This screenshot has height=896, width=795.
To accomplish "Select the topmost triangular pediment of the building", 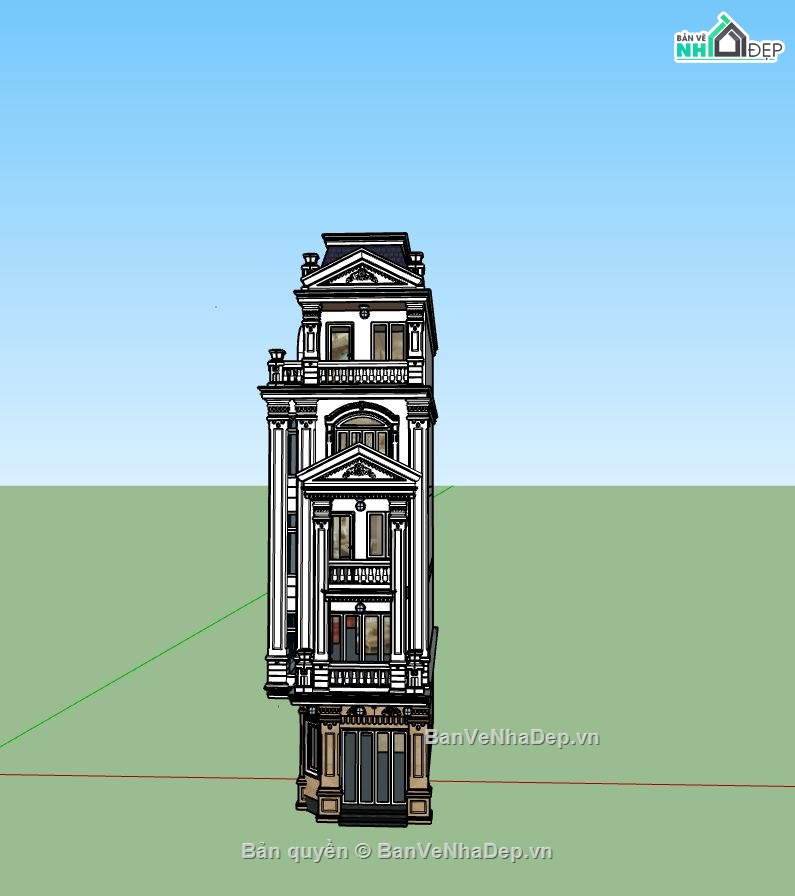I will tap(362, 271).
